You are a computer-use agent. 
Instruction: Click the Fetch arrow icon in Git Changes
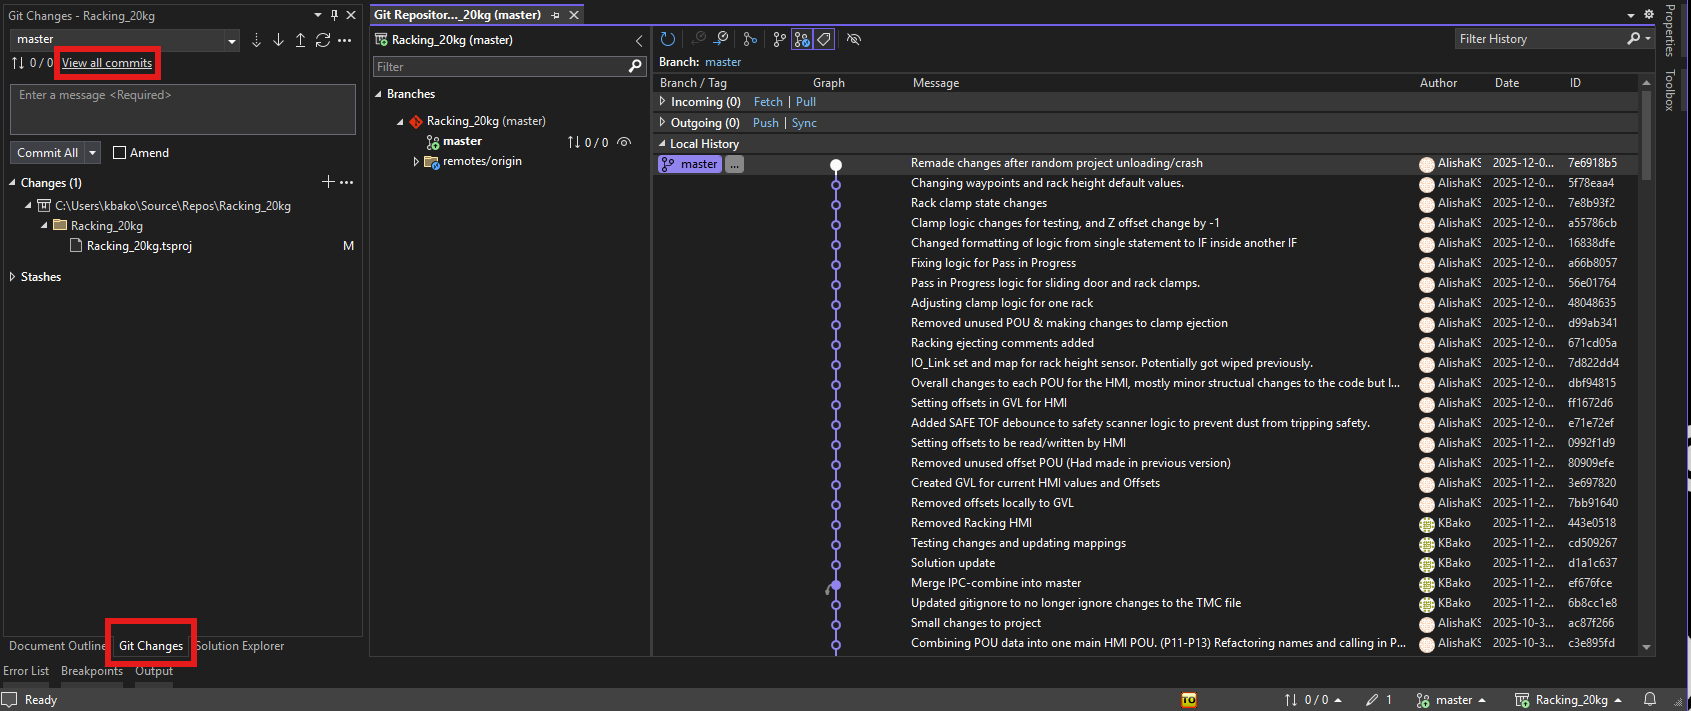click(x=256, y=40)
